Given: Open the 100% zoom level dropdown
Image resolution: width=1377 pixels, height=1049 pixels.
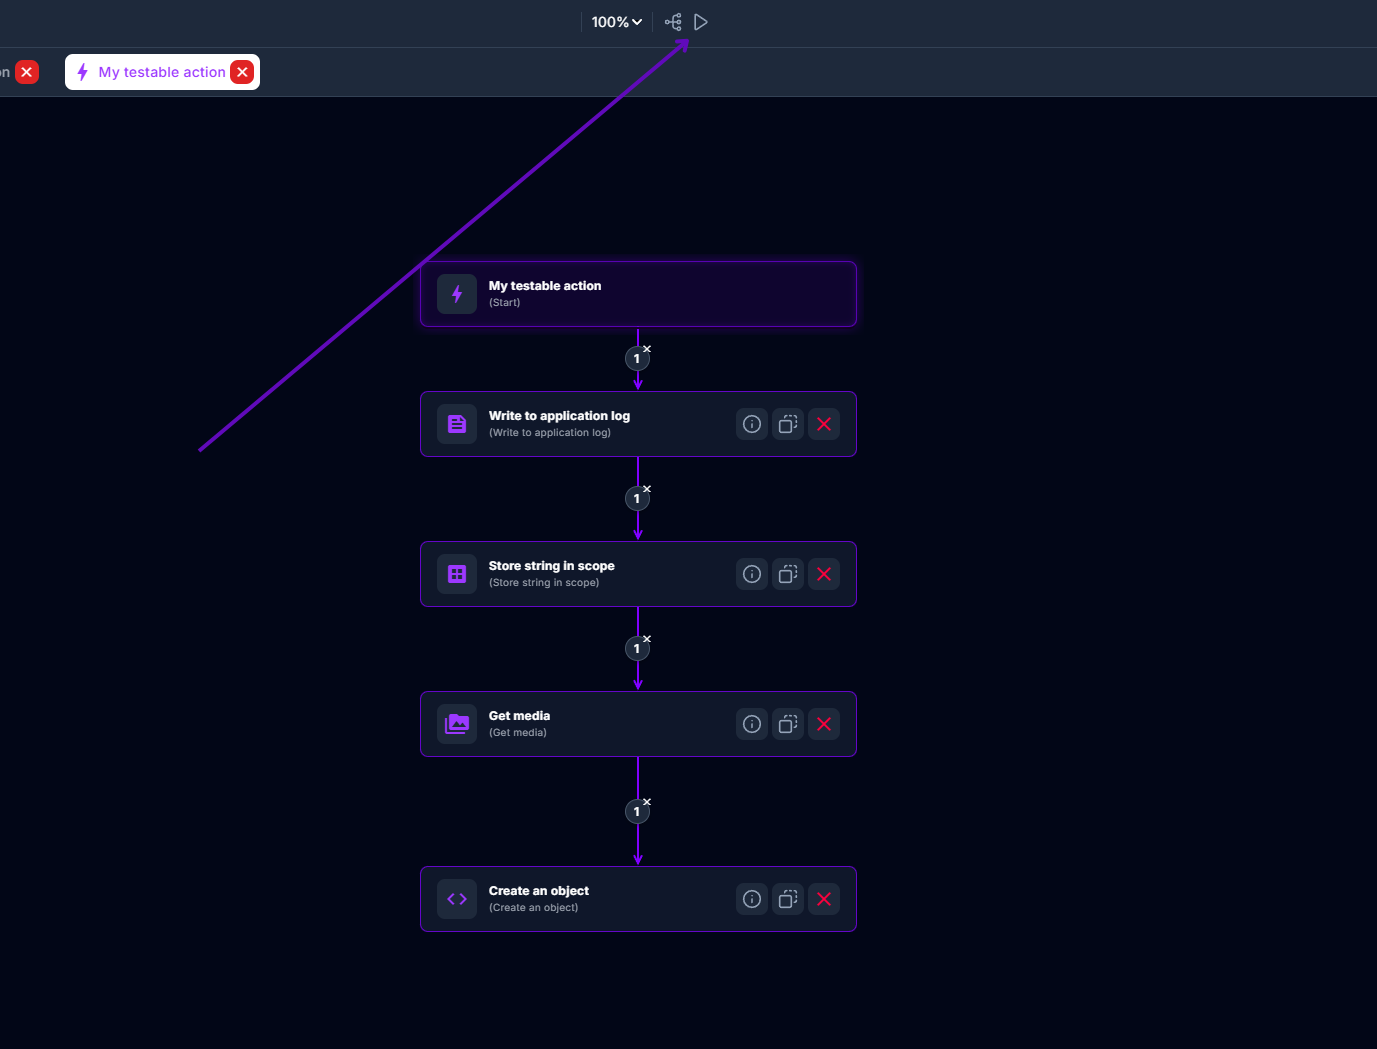Looking at the screenshot, I should tap(616, 22).
